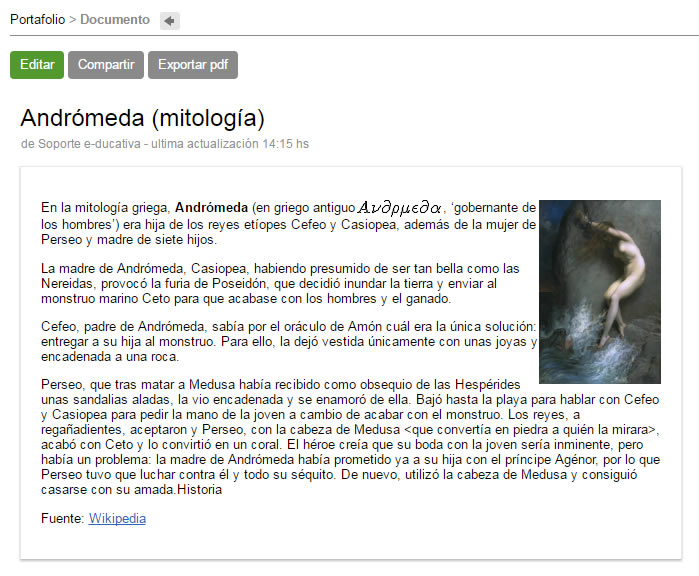
Task: Click the bold word Andrómeda in text
Action: (211, 208)
